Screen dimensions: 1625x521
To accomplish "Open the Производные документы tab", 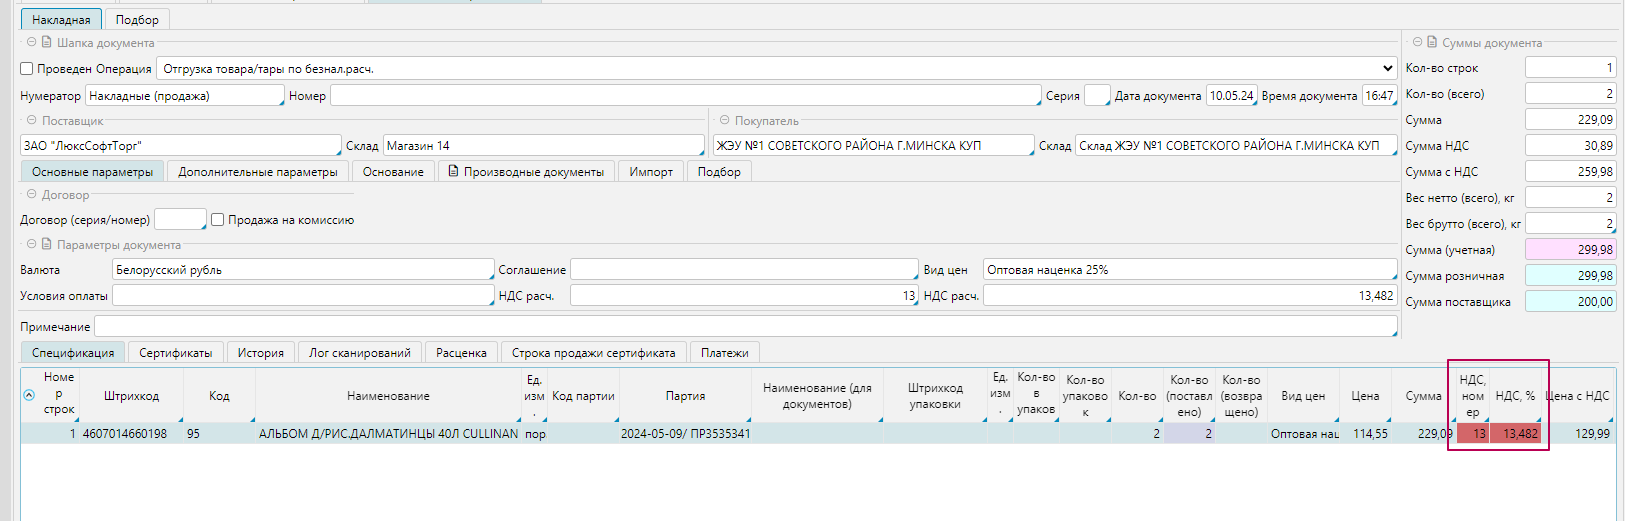I will (x=526, y=172).
